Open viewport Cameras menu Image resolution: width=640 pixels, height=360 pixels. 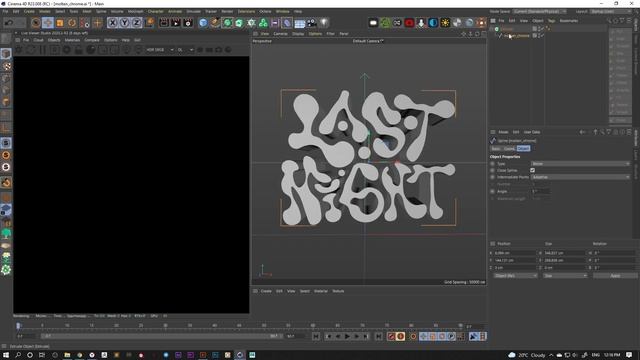(280, 34)
